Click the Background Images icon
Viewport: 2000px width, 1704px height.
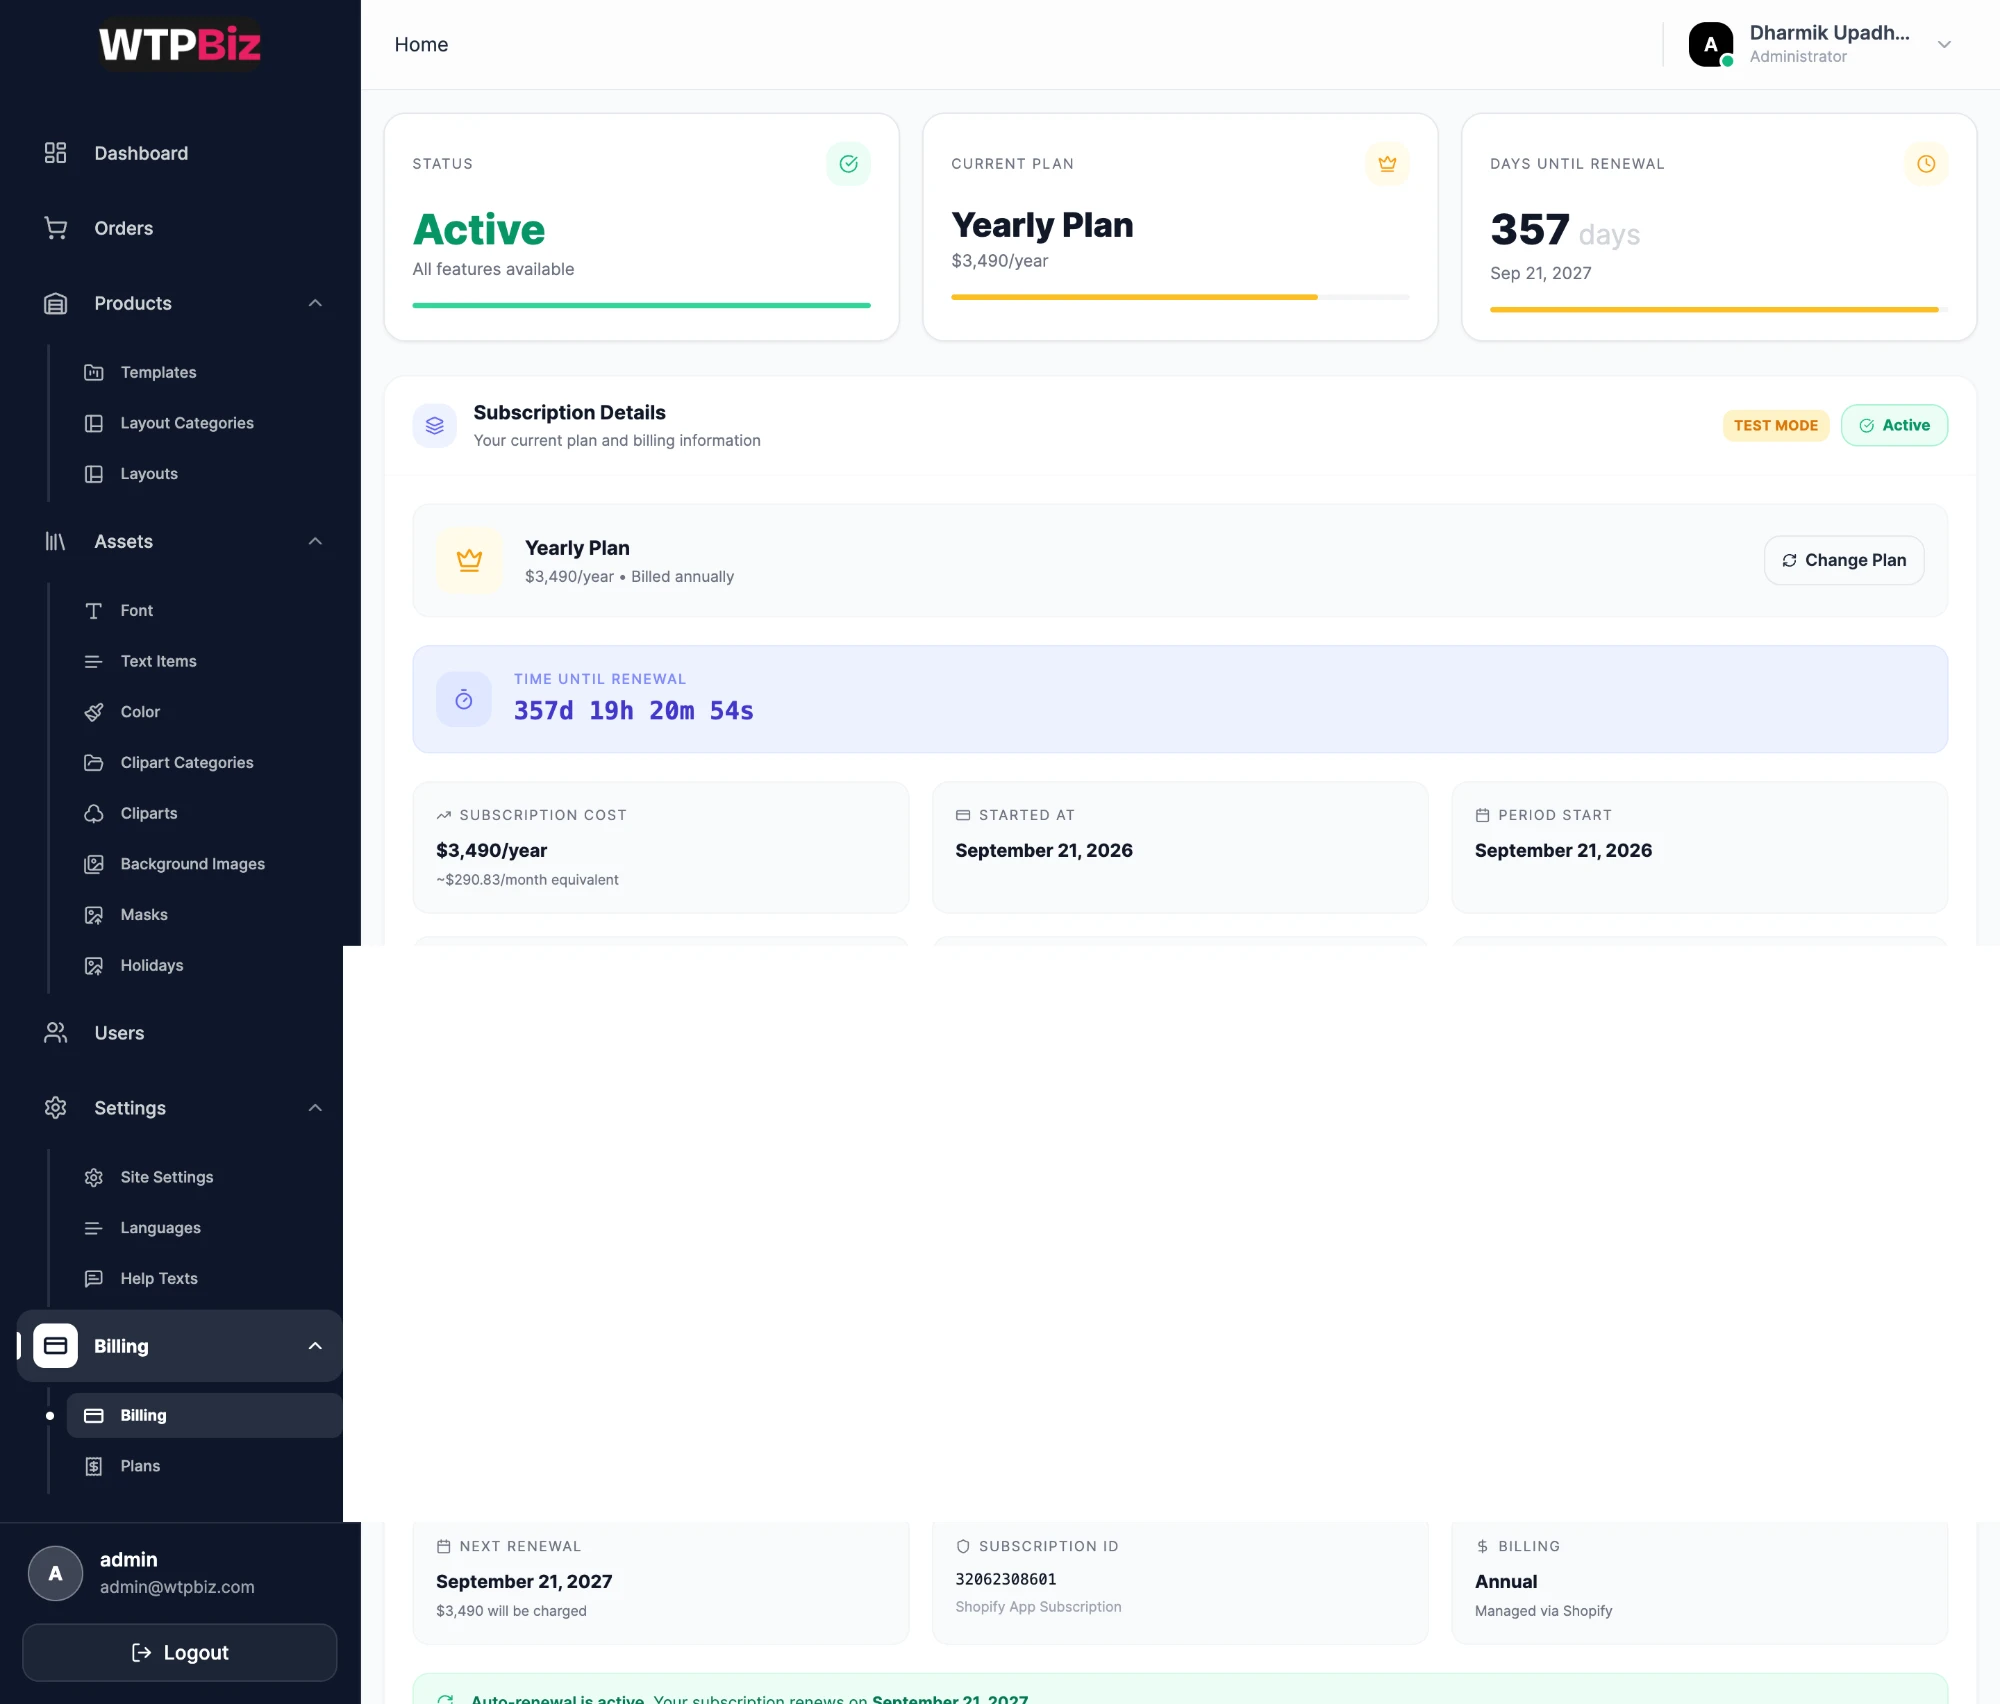tap(94, 864)
